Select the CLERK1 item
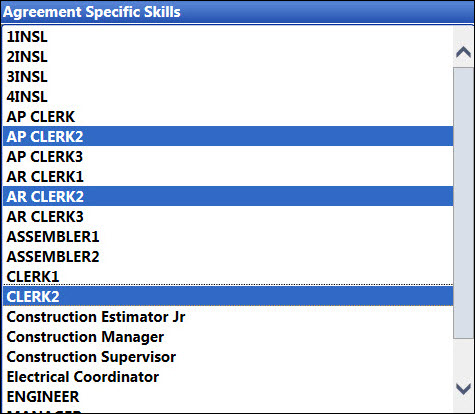Viewport: 475px width, 414px height. 228,276
